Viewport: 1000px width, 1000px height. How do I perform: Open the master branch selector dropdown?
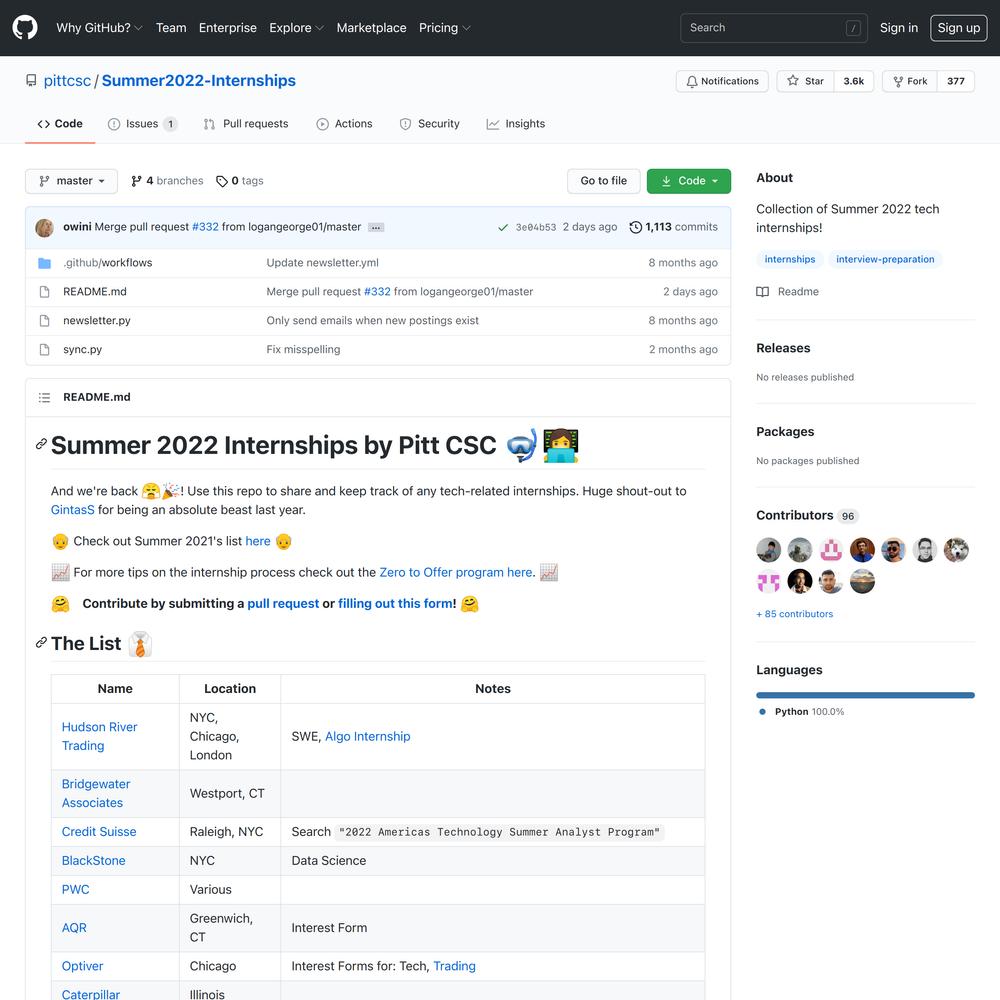tap(71, 181)
